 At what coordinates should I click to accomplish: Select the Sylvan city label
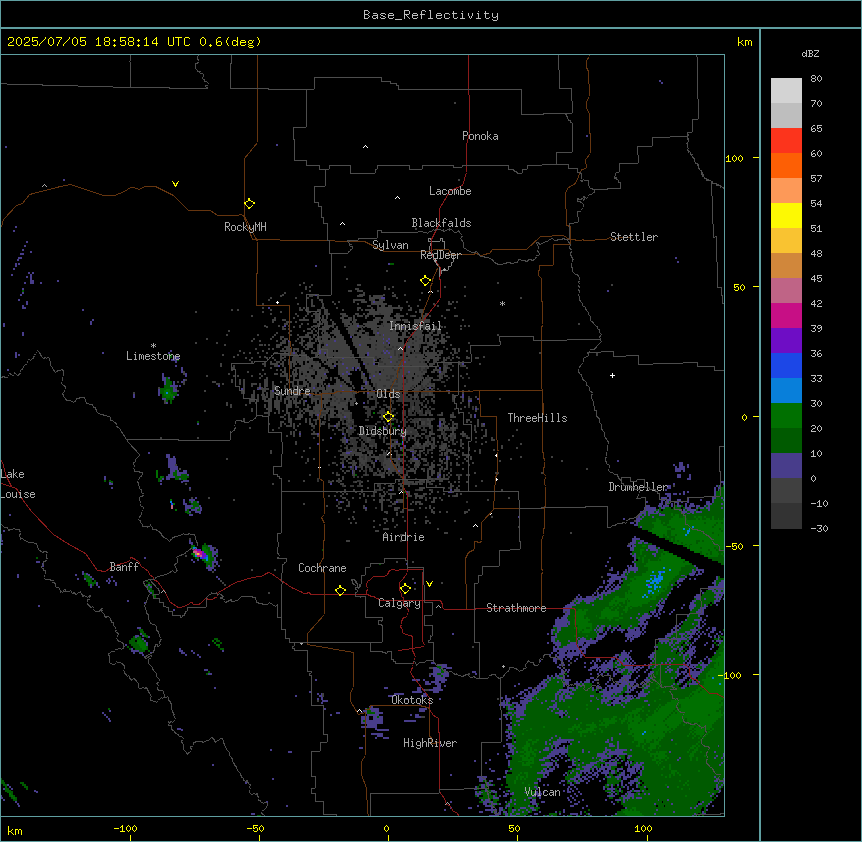tap(390, 245)
